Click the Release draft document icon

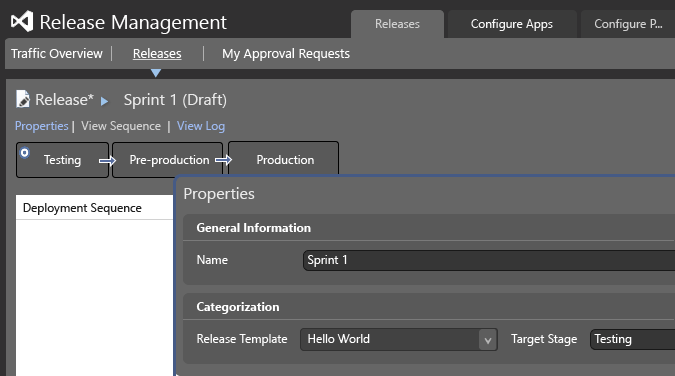click(x=23, y=99)
